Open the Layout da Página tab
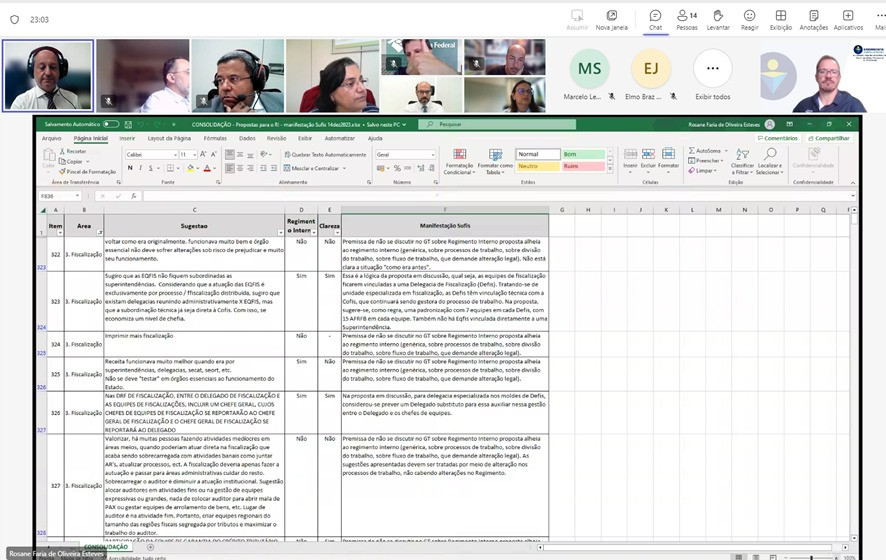This screenshot has width=886, height=560. click(169, 138)
